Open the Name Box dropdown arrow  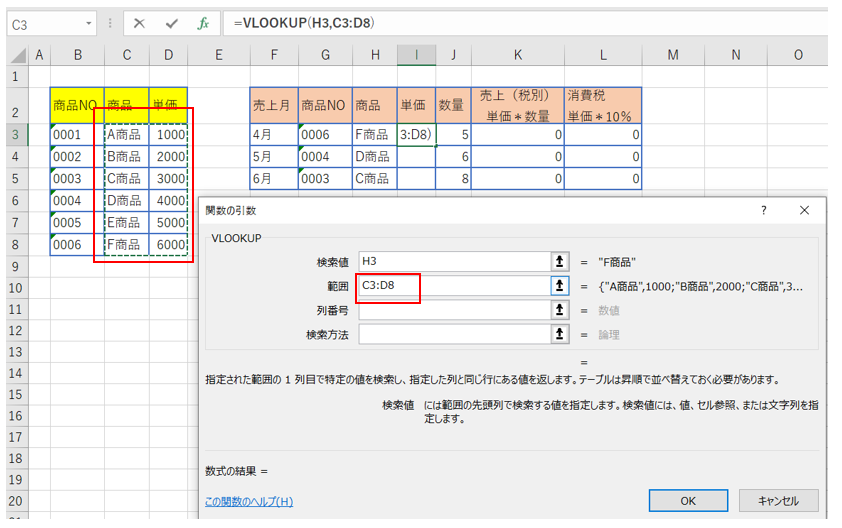pyautogui.click(x=90, y=23)
